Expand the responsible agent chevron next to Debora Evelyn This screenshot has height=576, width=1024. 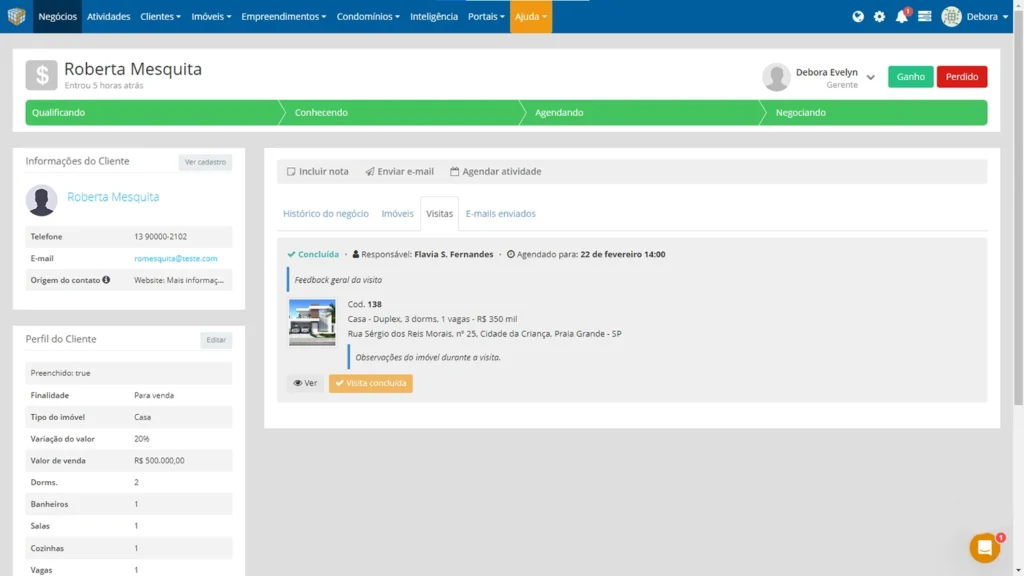pyautogui.click(x=871, y=77)
